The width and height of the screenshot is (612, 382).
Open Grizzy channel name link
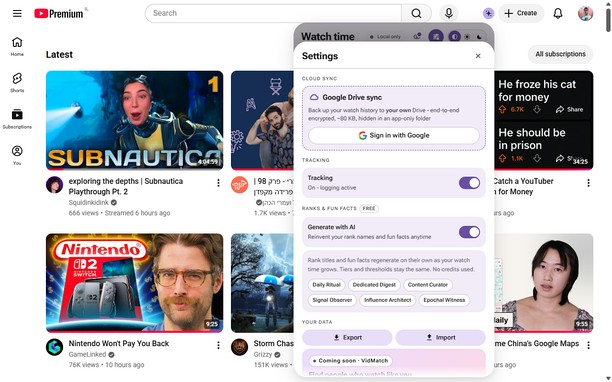click(263, 354)
